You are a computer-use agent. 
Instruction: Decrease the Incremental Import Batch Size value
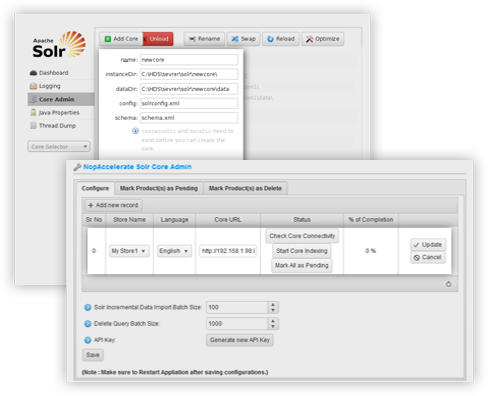[273, 310]
